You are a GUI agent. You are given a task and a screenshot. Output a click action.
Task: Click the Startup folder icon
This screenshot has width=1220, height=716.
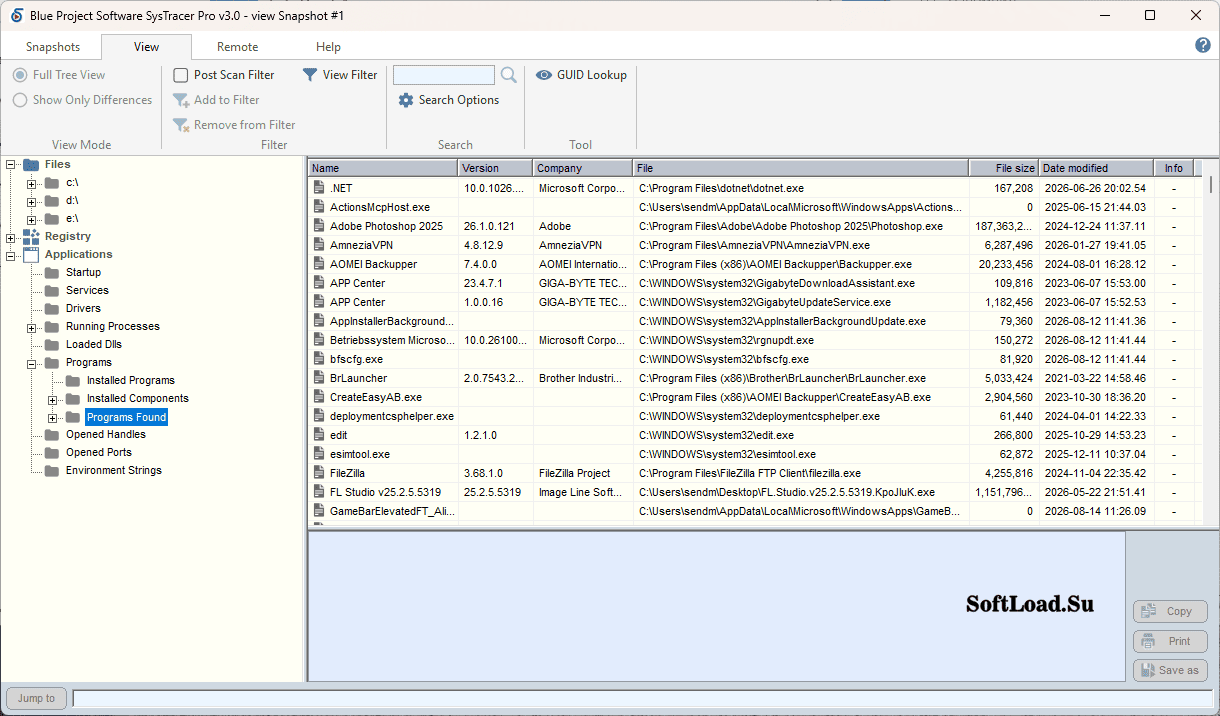52,272
